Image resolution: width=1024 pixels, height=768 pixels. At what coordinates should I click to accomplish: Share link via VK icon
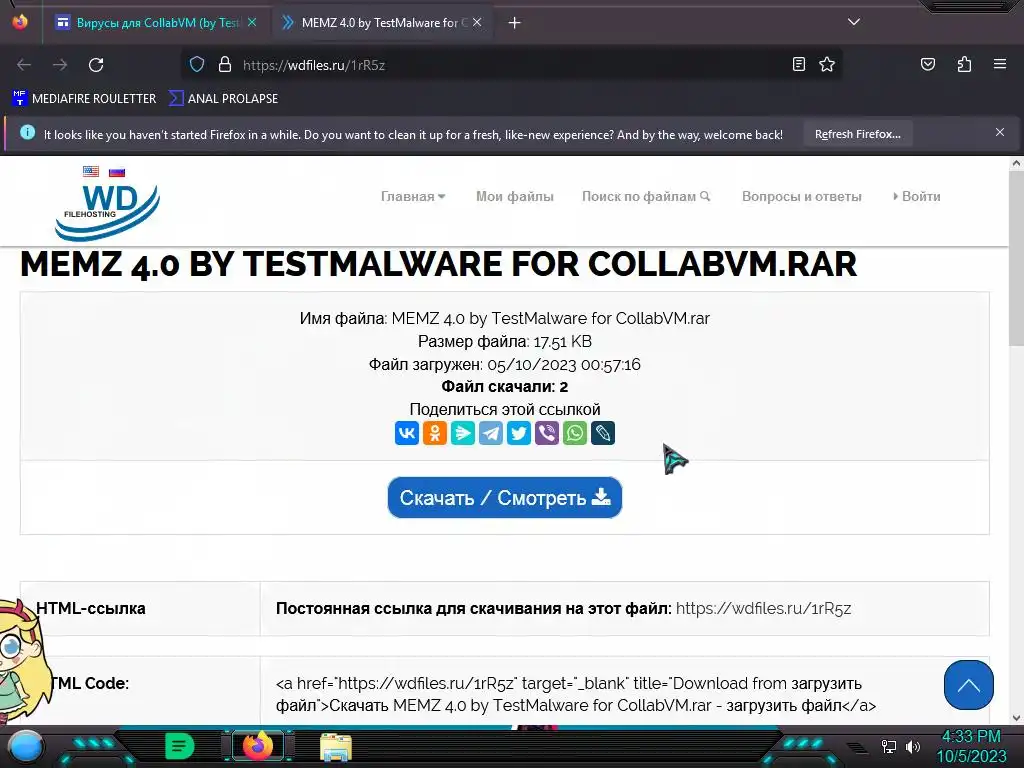[x=407, y=433]
